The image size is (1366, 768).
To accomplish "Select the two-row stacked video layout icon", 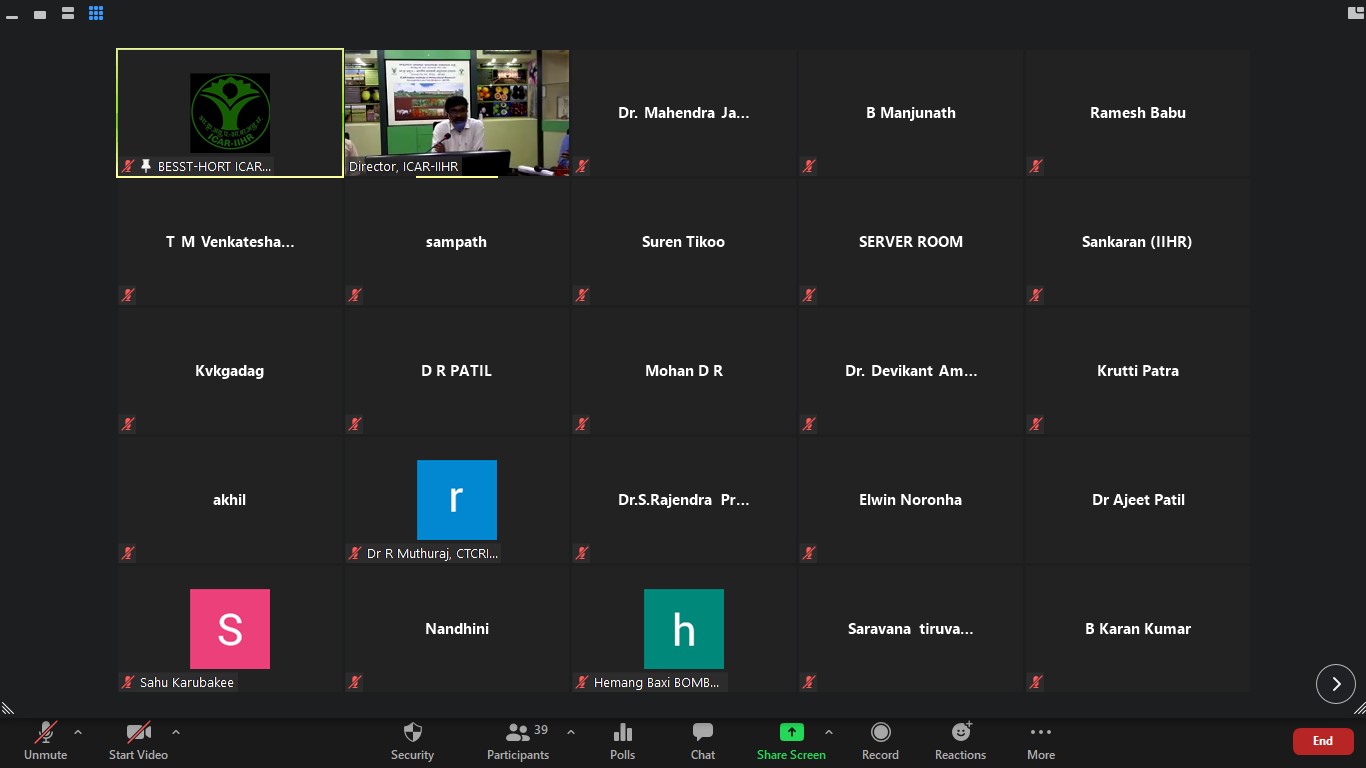I will (x=68, y=14).
